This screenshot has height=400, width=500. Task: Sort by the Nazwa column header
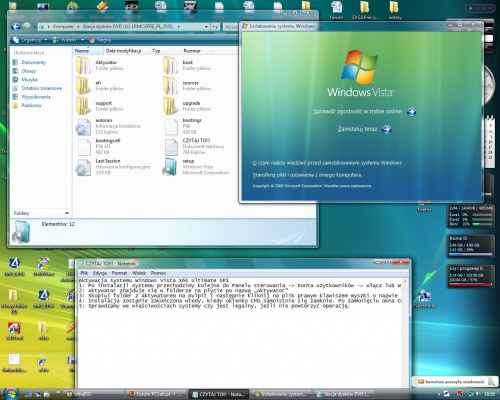(88, 51)
